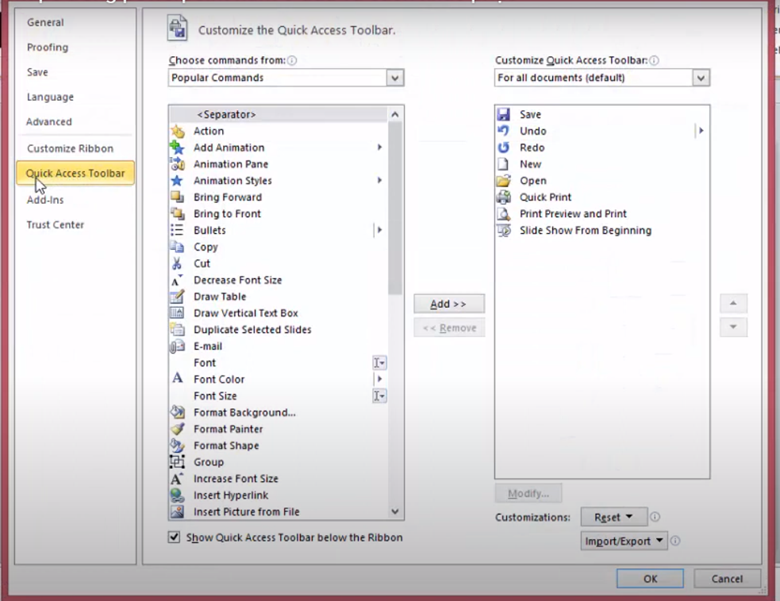Open the Trust Center section
Screen dimensions: 780x601
(x=55, y=225)
